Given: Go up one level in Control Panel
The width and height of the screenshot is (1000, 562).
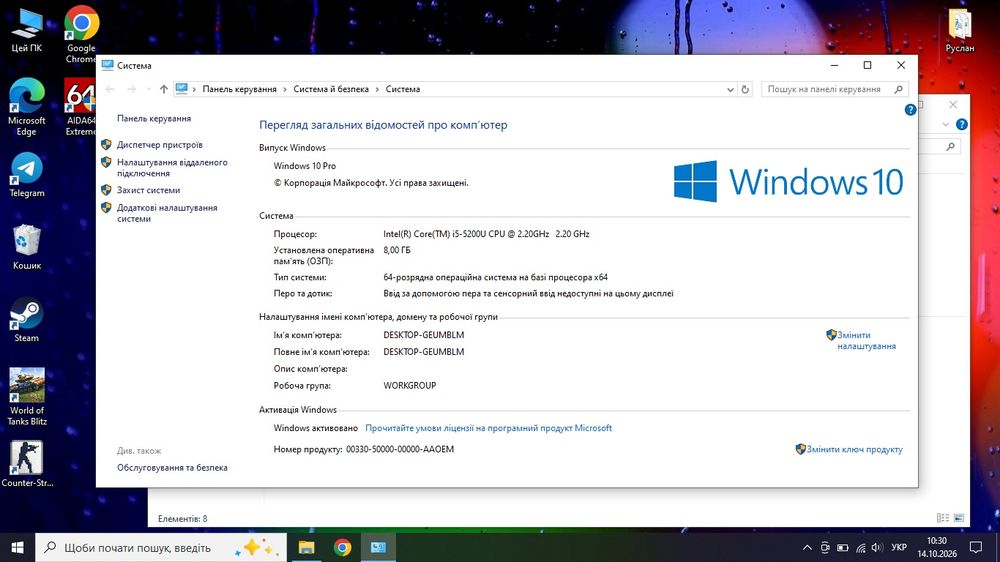Looking at the screenshot, I should click(164, 89).
